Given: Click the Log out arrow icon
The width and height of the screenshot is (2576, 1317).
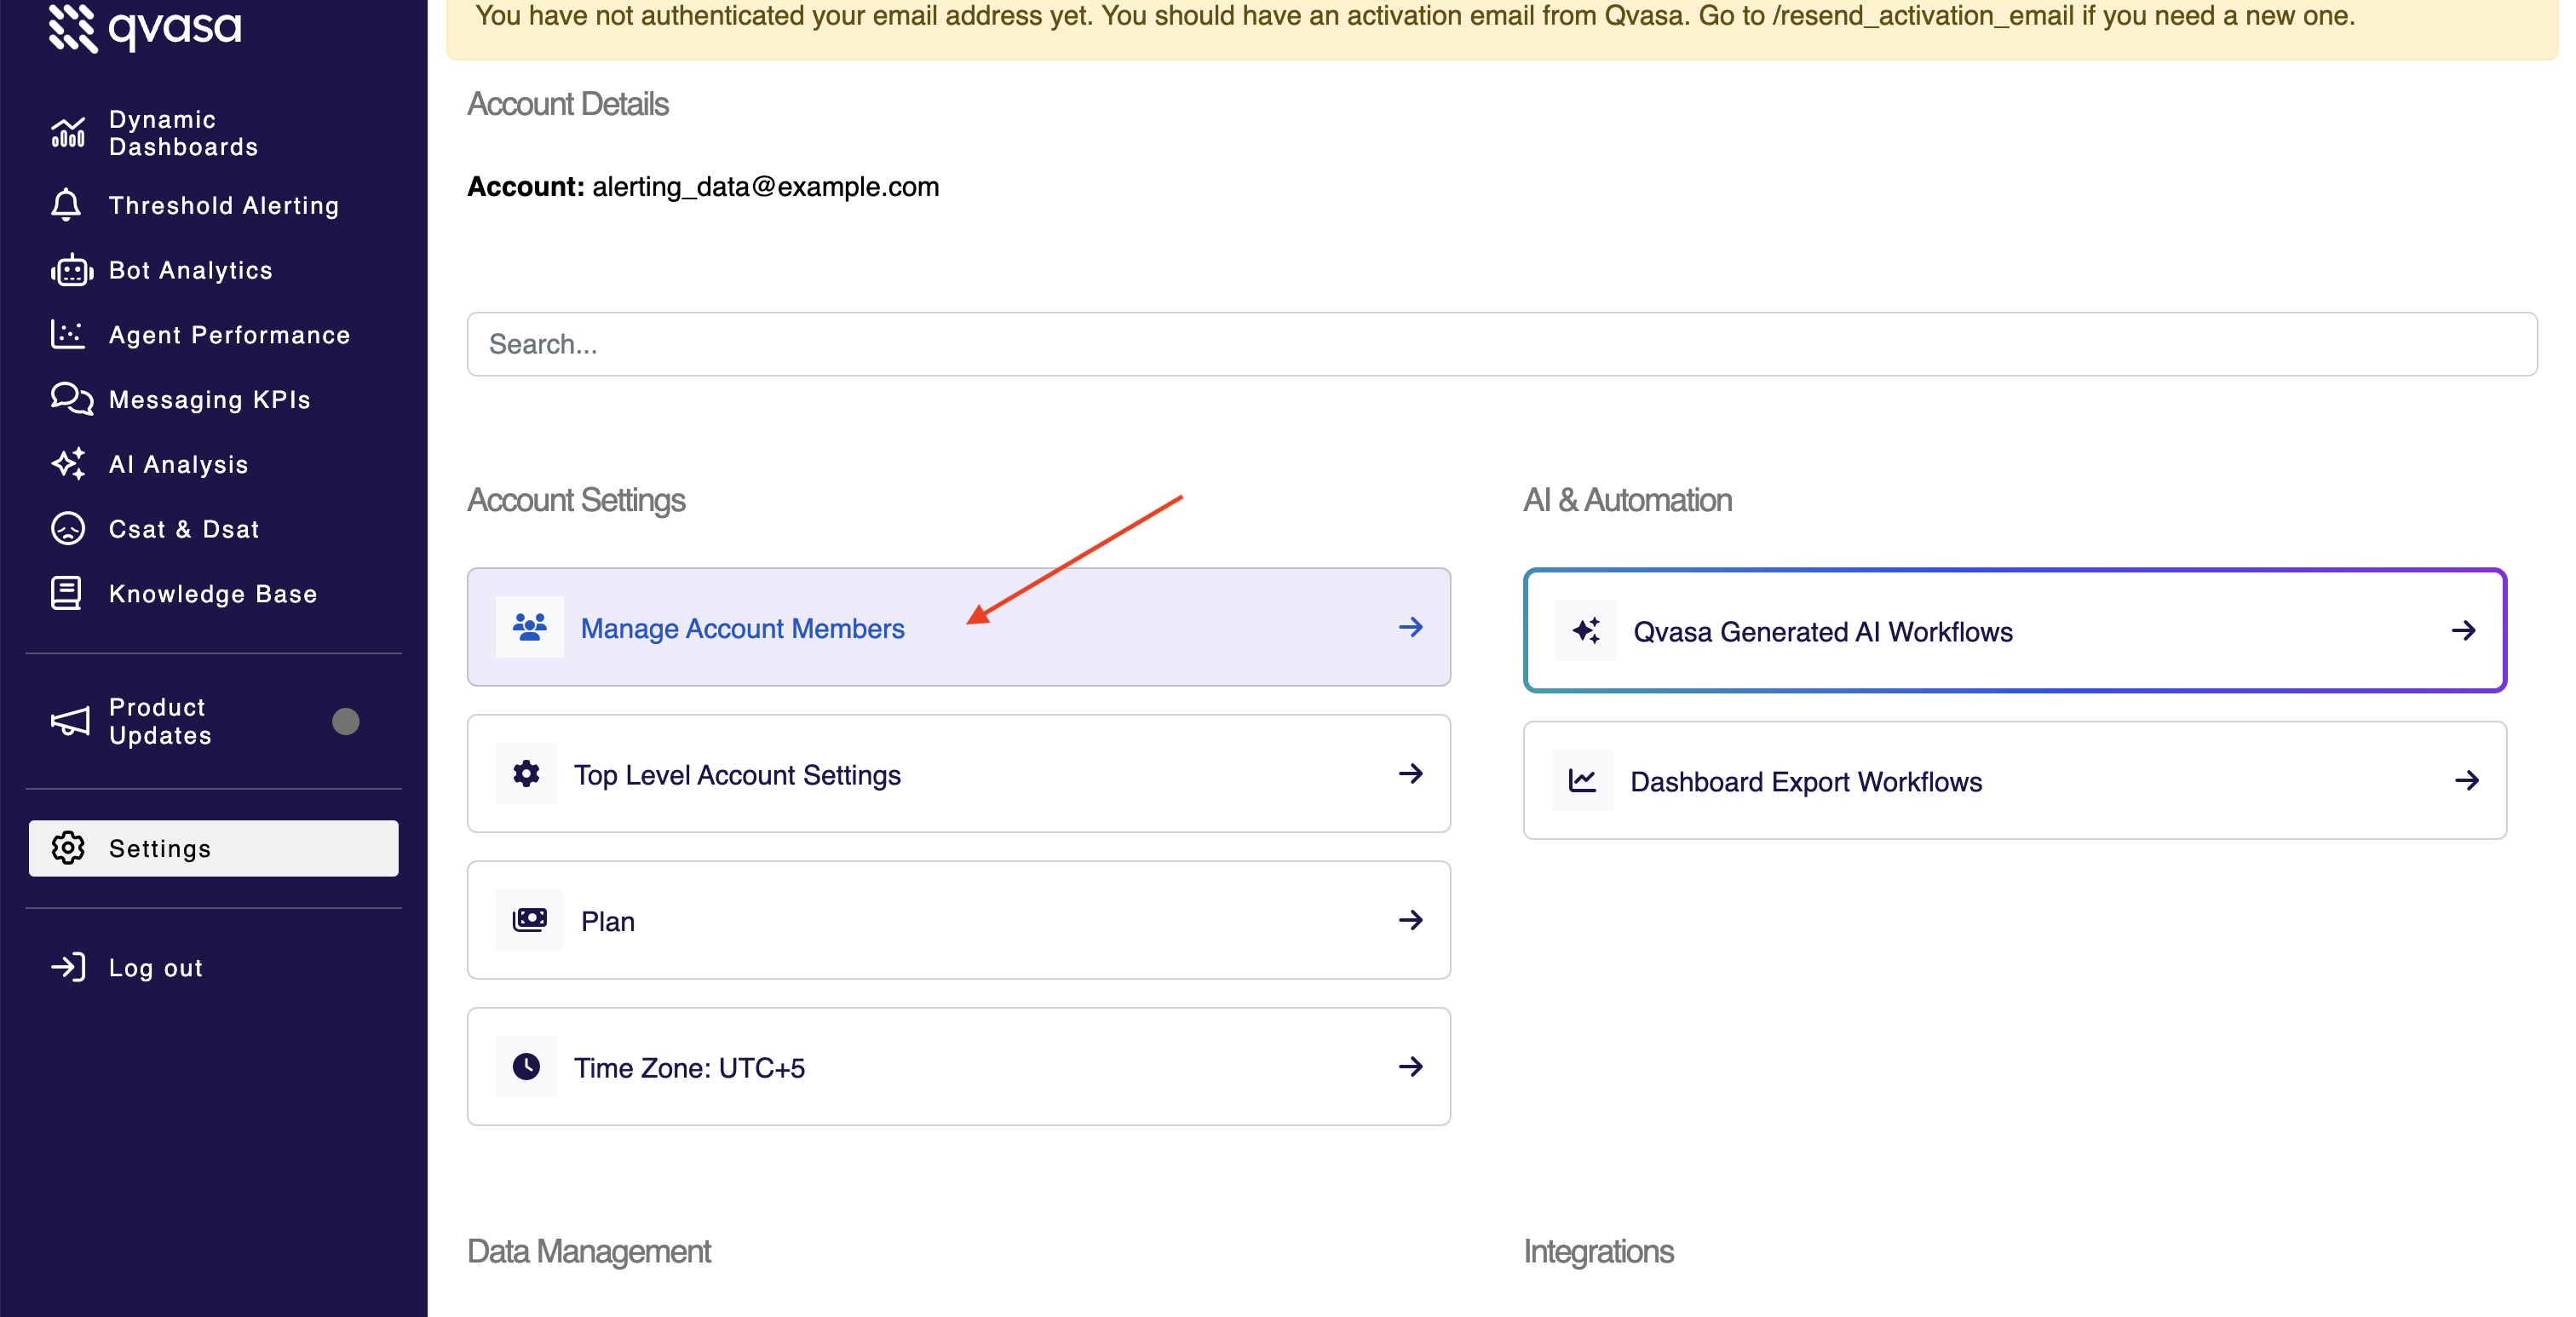Looking at the screenshot, I should point(68,967).
